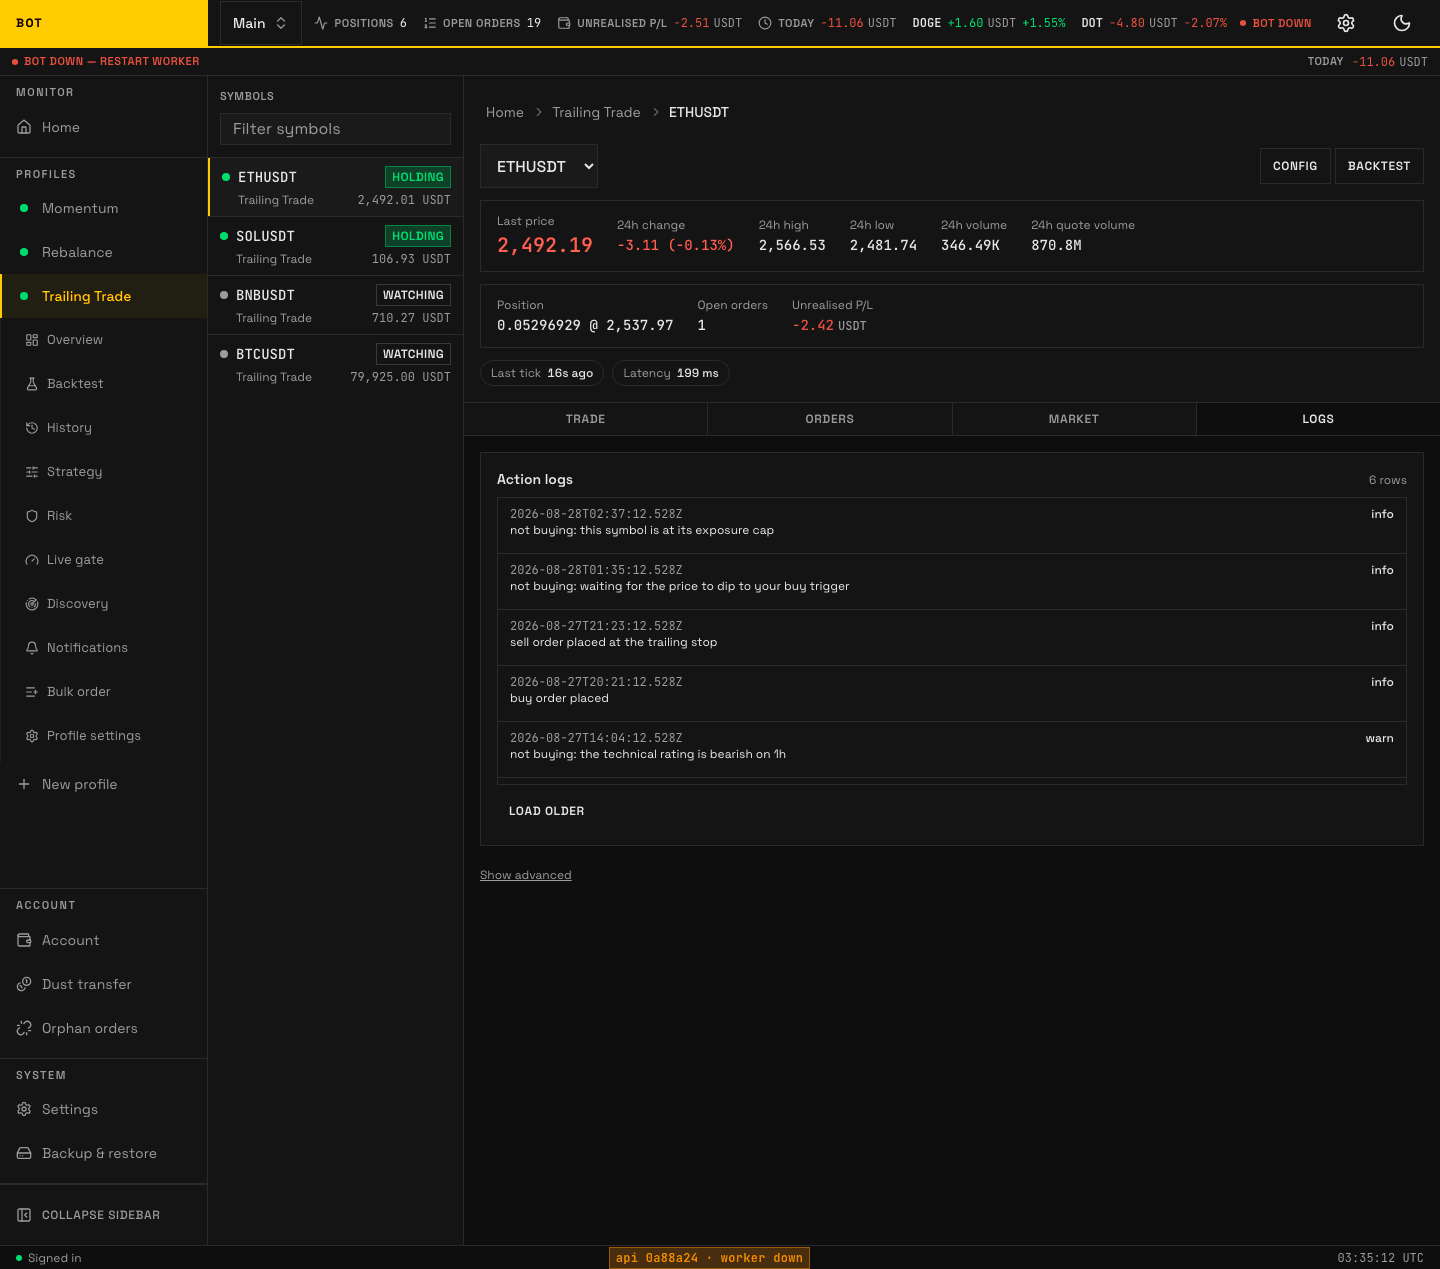Screen dimensions: 1440x1269
Task: Switch to the Logs tab
Action: 1318,419
